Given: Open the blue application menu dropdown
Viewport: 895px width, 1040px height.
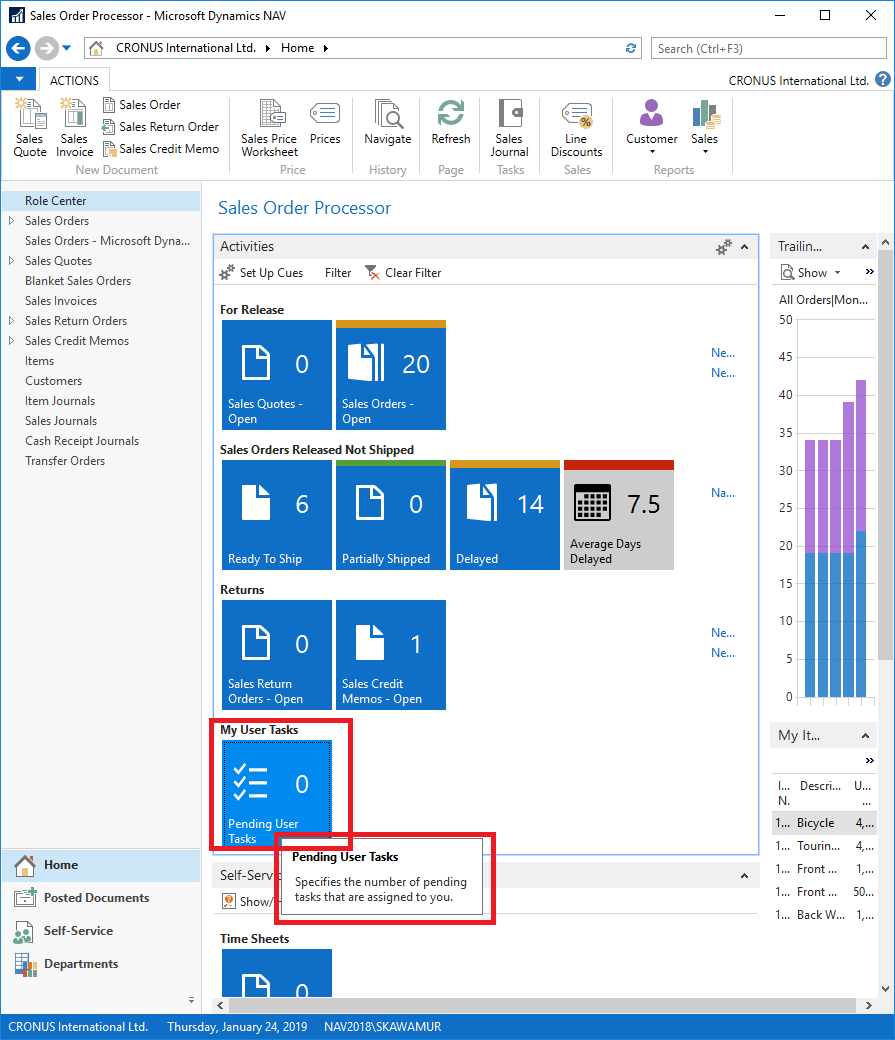Looking at the screenshot, I should click(x=19, y=80).
